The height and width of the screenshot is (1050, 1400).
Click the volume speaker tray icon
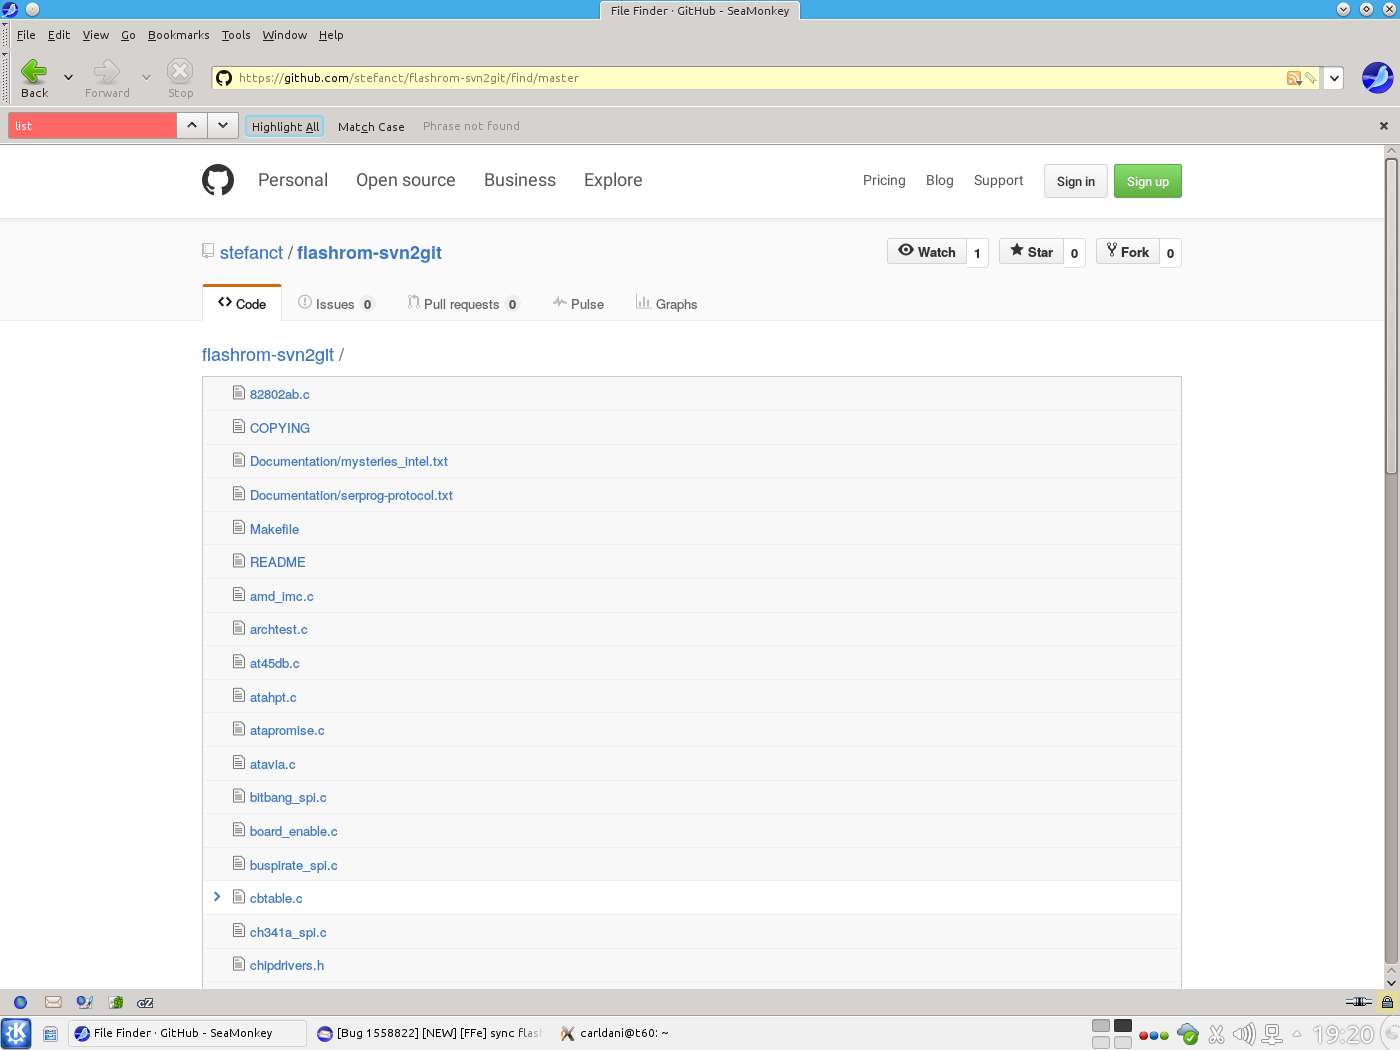pyautogui.click(x=1244, y=1034)
